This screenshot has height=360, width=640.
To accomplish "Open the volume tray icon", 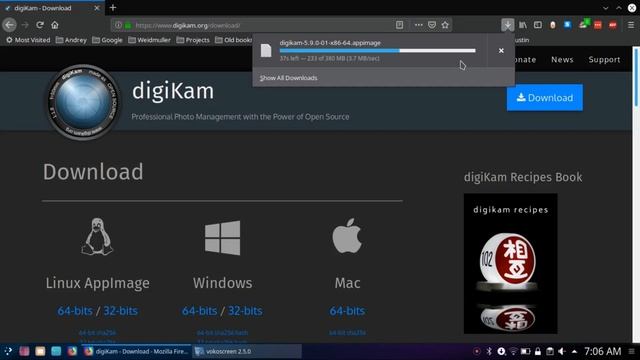I will tap(562, 351).
